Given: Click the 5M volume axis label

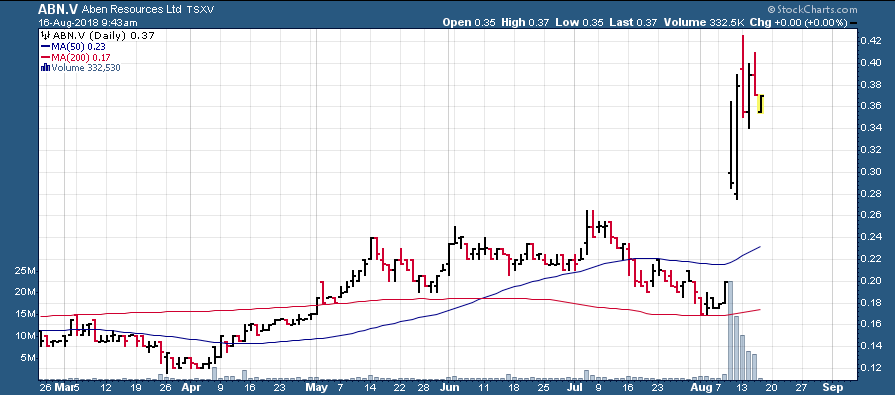Looking at the screenshot, I should pyautogui.click(x=29, y=358).
